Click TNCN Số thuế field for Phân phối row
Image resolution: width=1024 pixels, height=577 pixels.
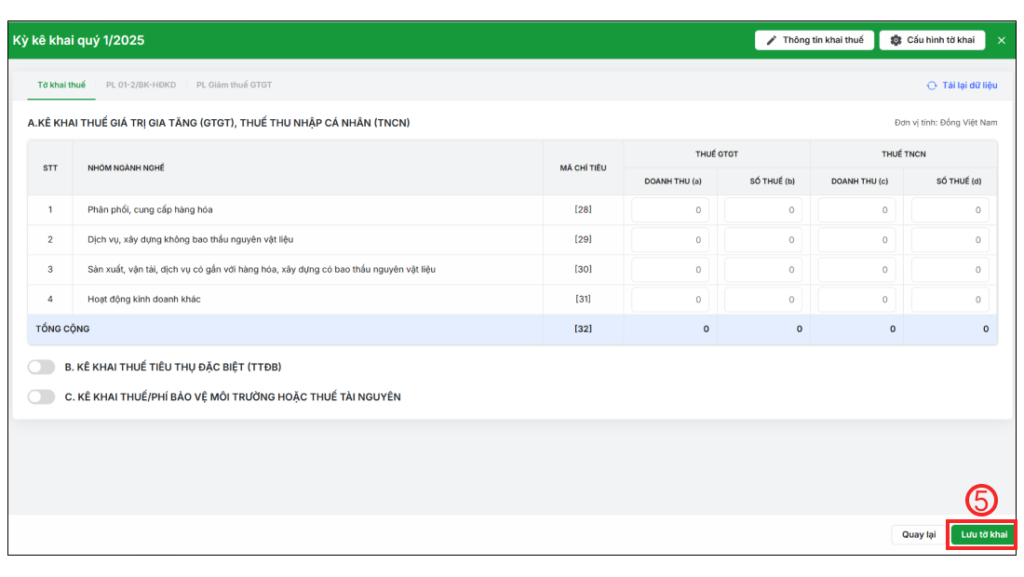pos(950,210)
